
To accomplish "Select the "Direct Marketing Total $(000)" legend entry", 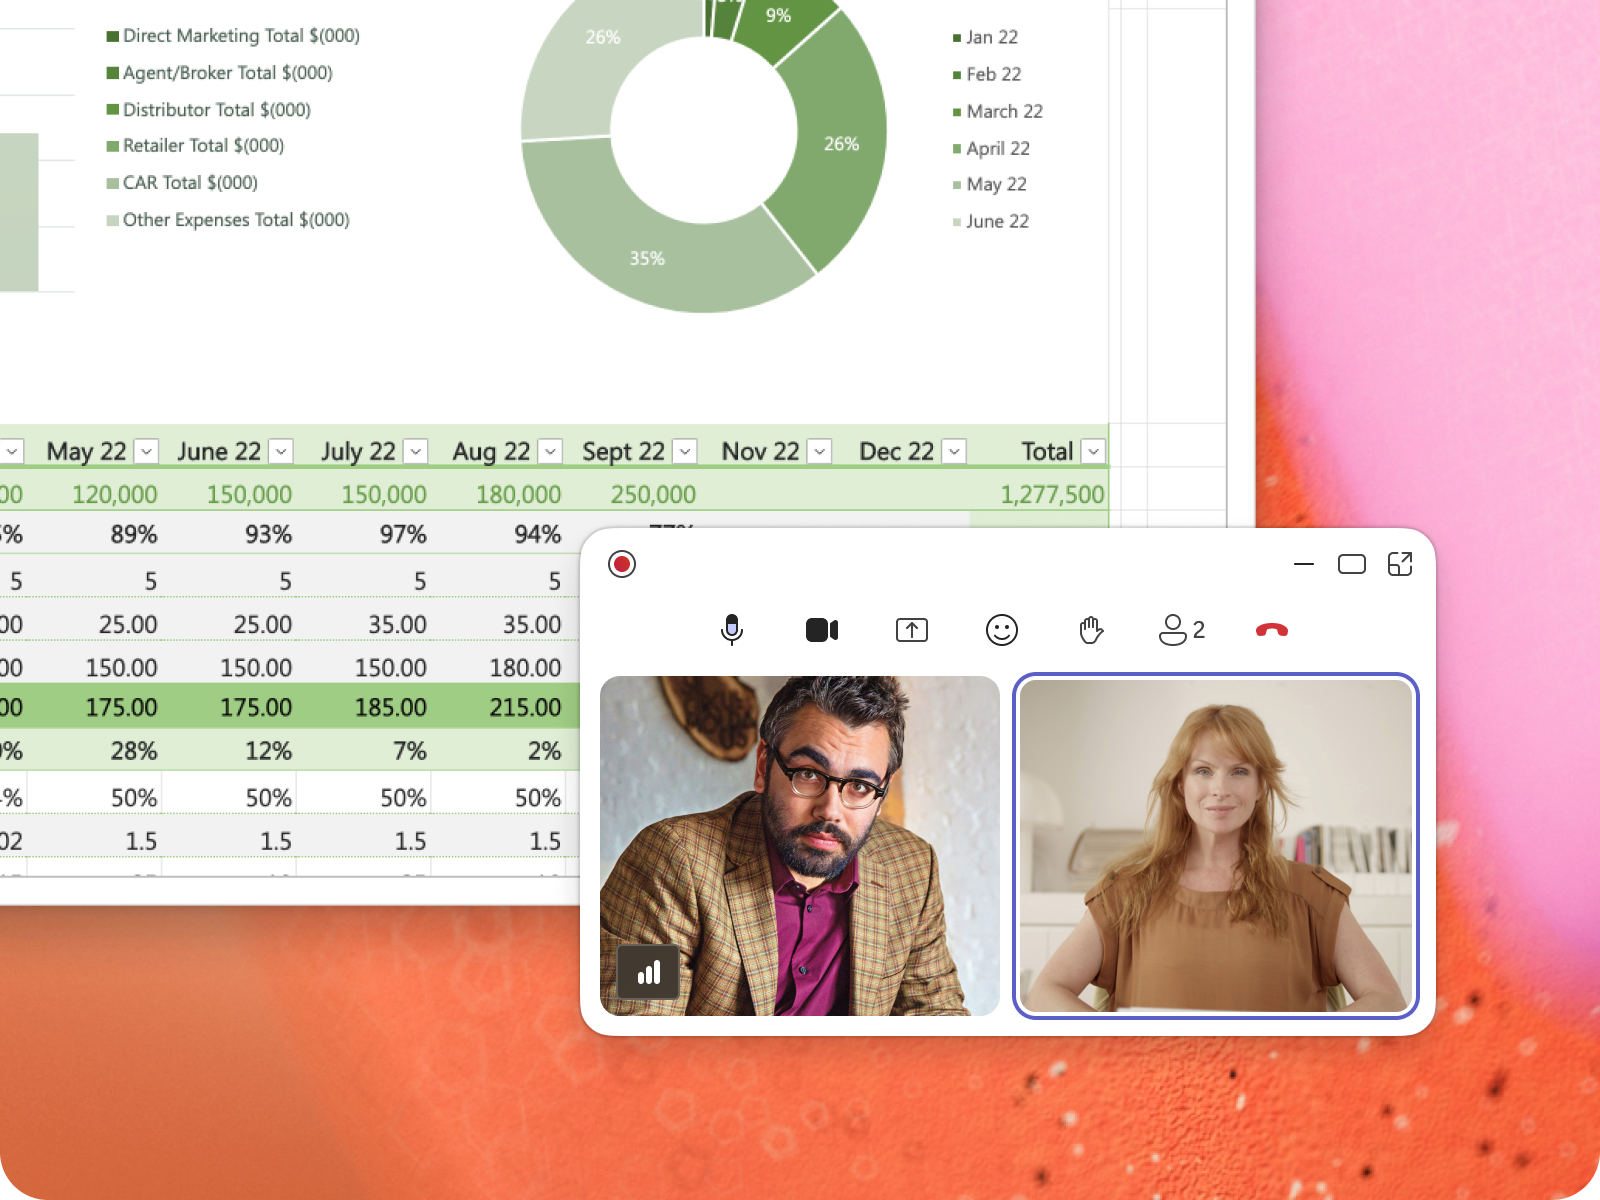I will pyautogui.click(x=233, y=36).
